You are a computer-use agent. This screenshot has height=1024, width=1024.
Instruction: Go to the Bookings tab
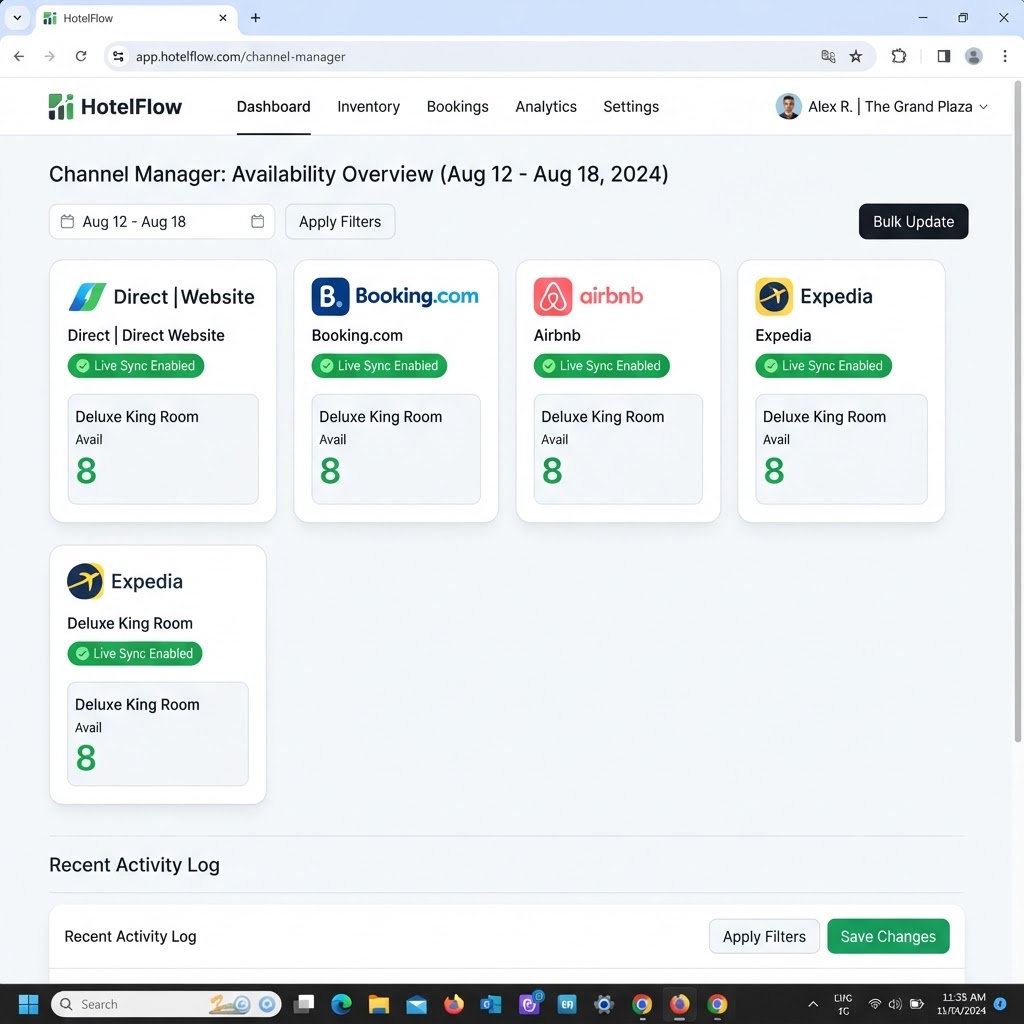click(x=457, y=106)
